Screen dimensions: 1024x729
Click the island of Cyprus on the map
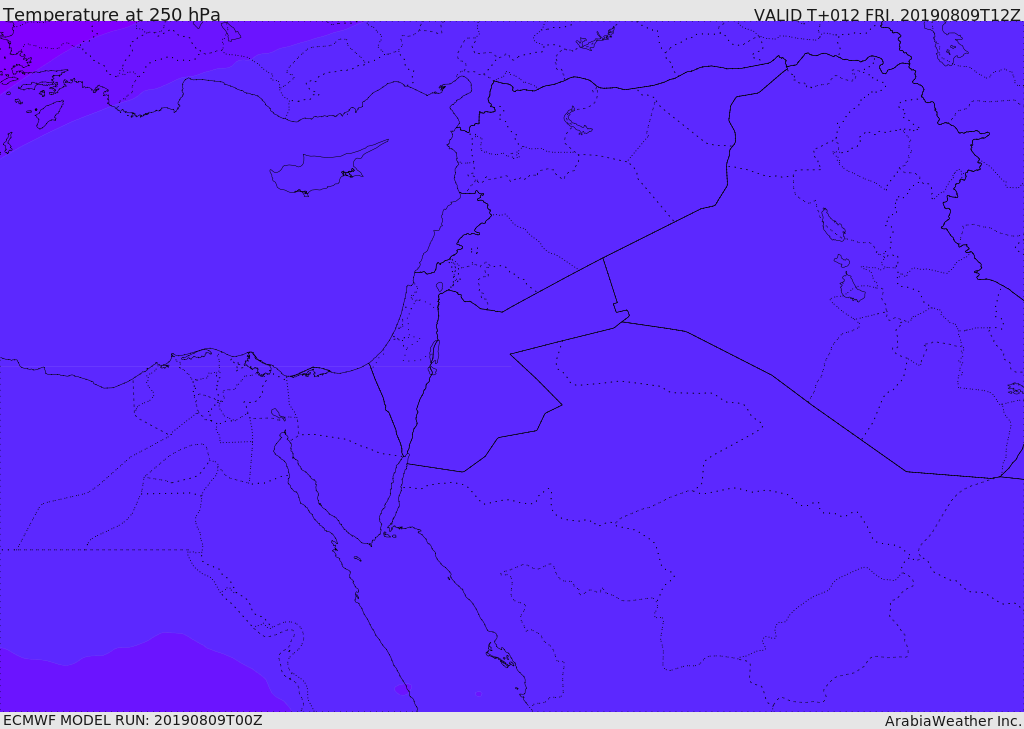tap(327, 170)
